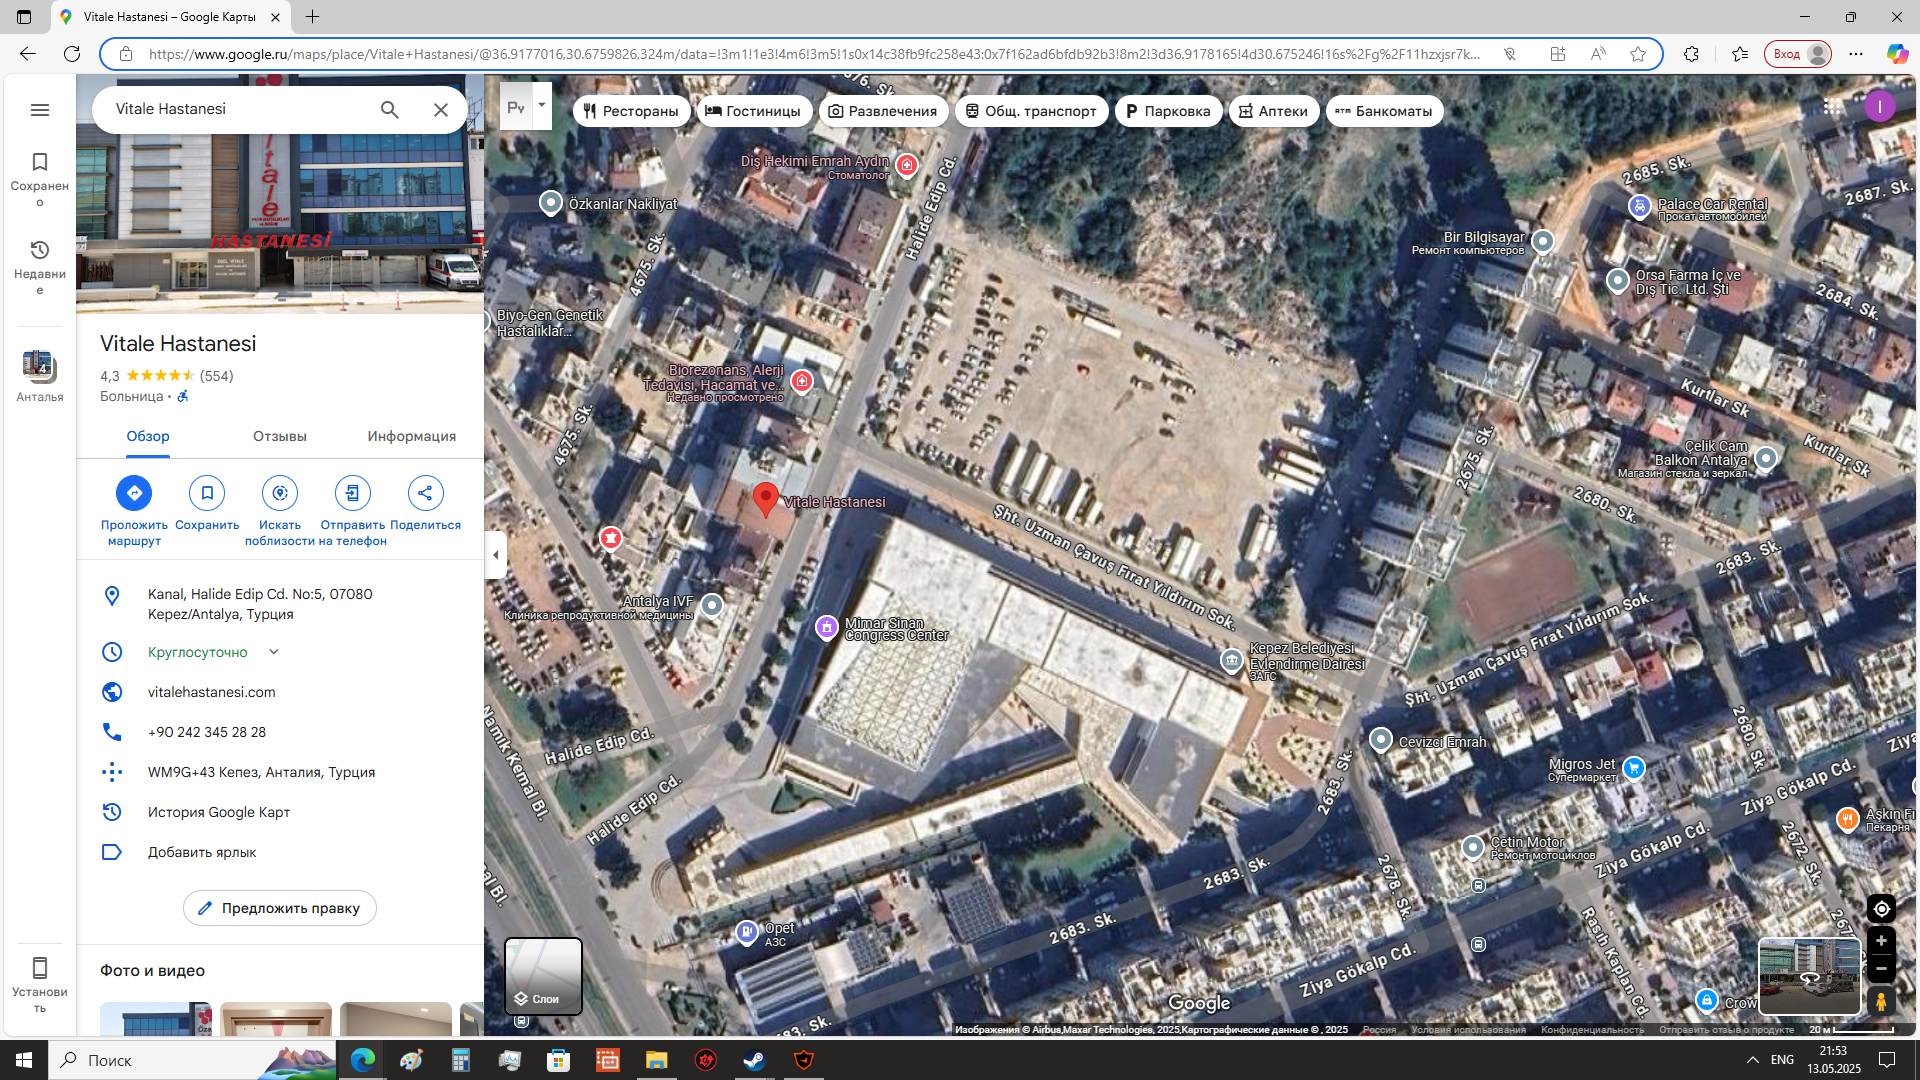Open the hamburger menu in sidebar
The image size is (1920, 1080).
tap(40, 110)
